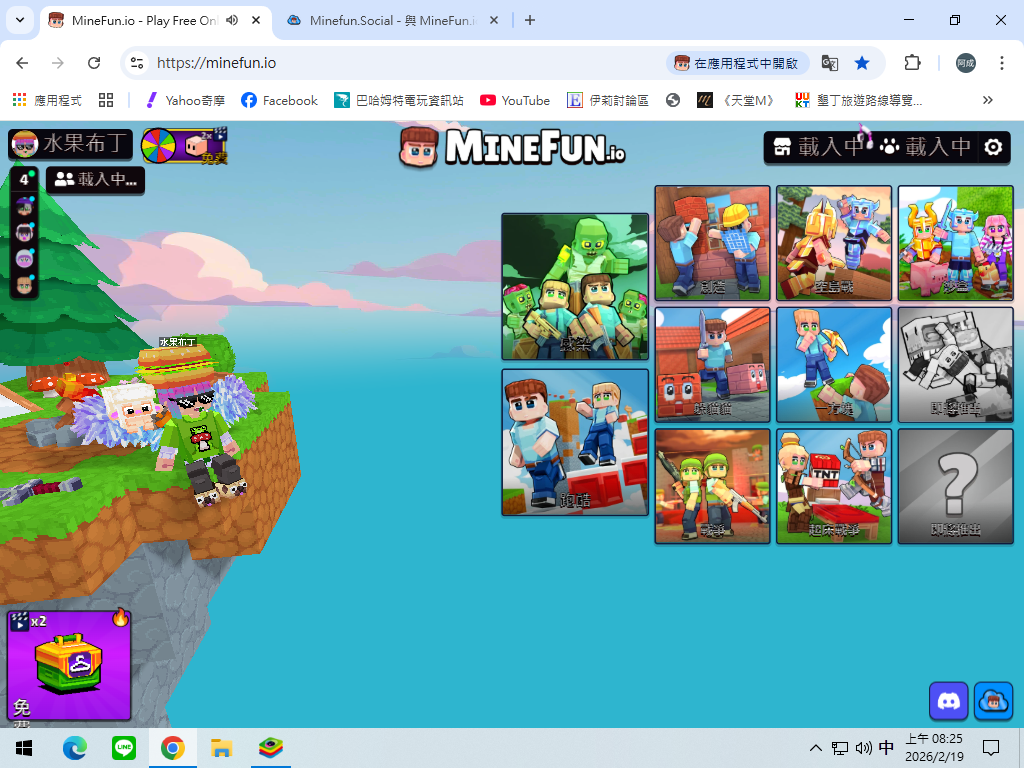The width and height of the screenshot is (1024, 768).
Task: Open the Chrome three-dot menu
Action: point(1001,63)
